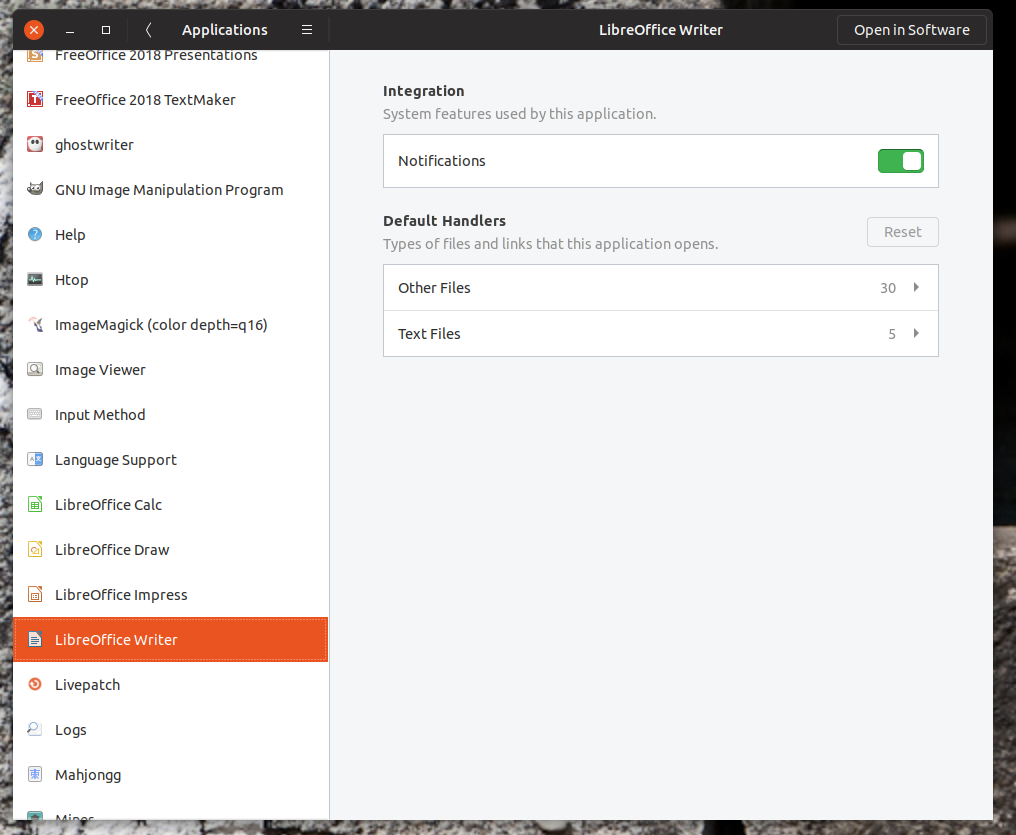Viewport: 1016px width, 835px height.
Task: Expand the Other Files row arrow
Action: 916,287
